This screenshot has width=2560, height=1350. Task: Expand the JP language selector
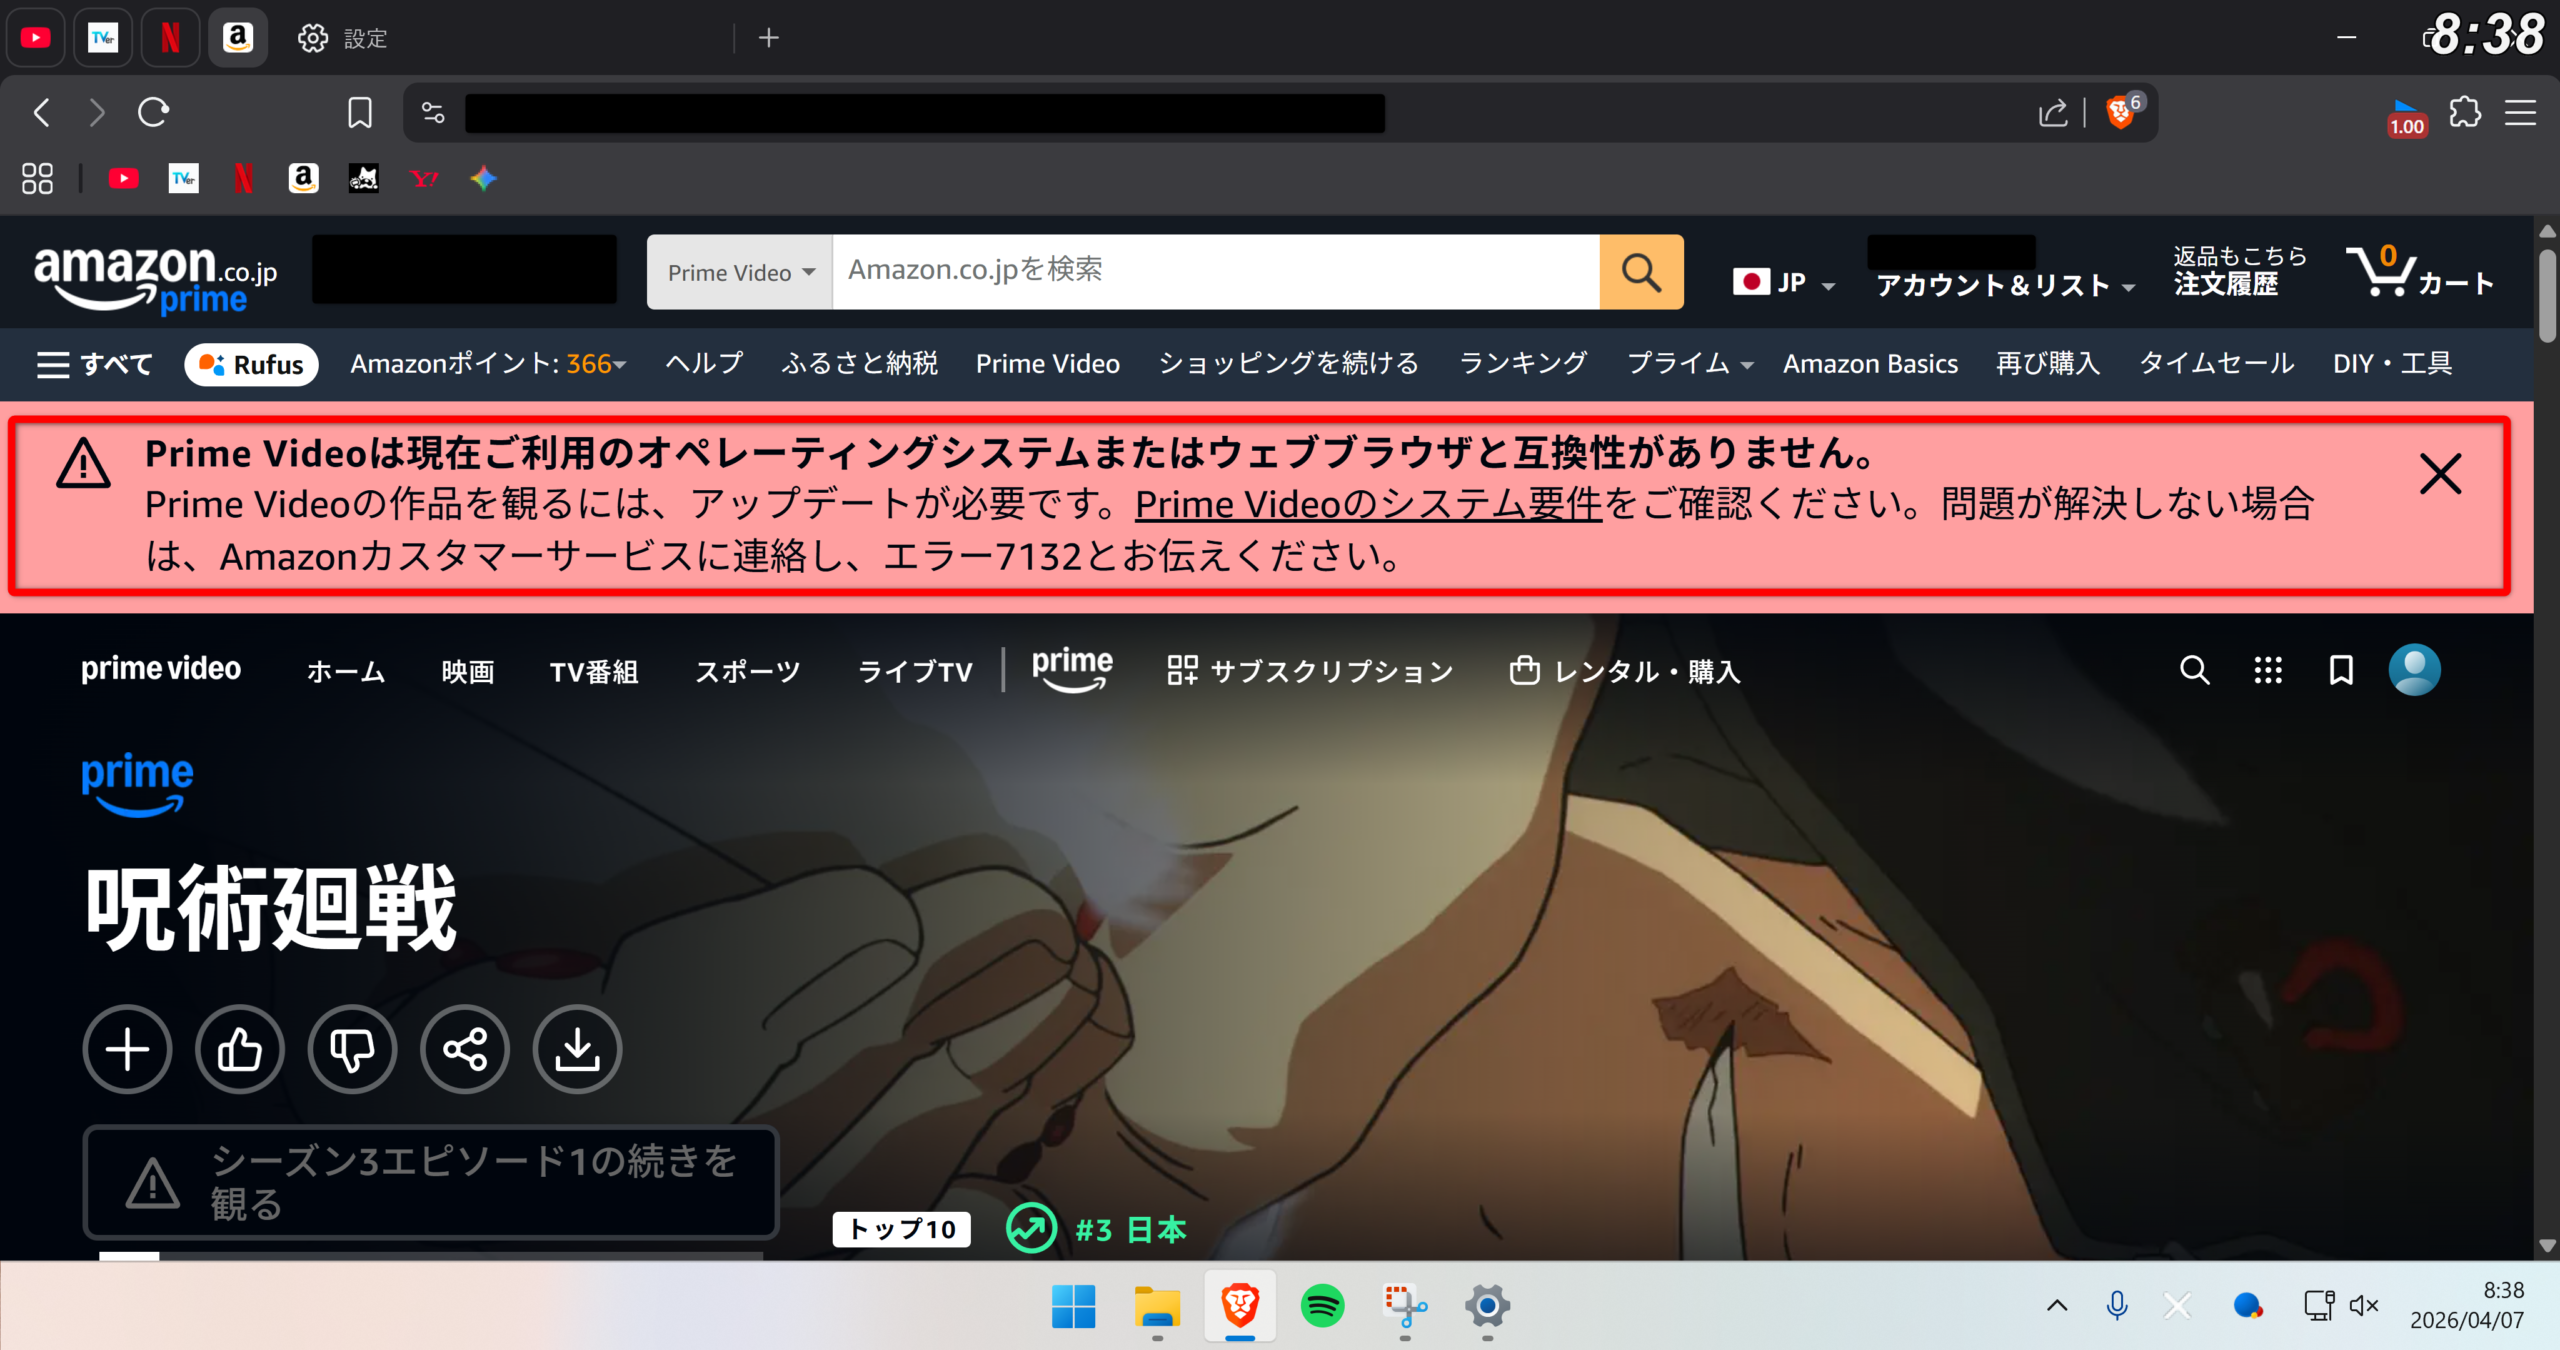[x=1785, y=283]
